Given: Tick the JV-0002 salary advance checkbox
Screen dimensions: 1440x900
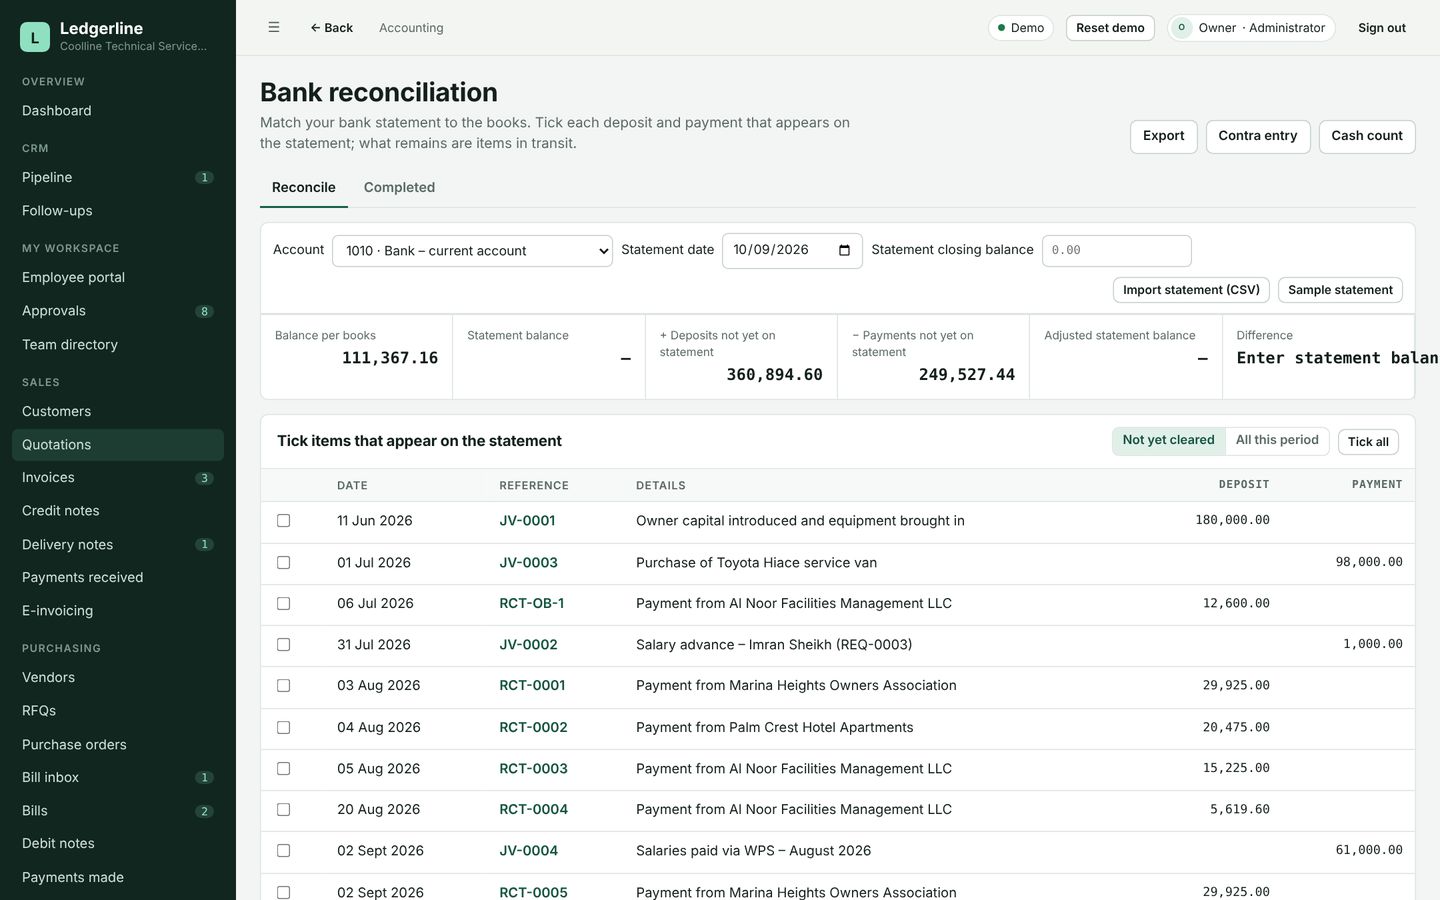Looking at the screenshot, I should pyautogui.click(x=284, y=645).
